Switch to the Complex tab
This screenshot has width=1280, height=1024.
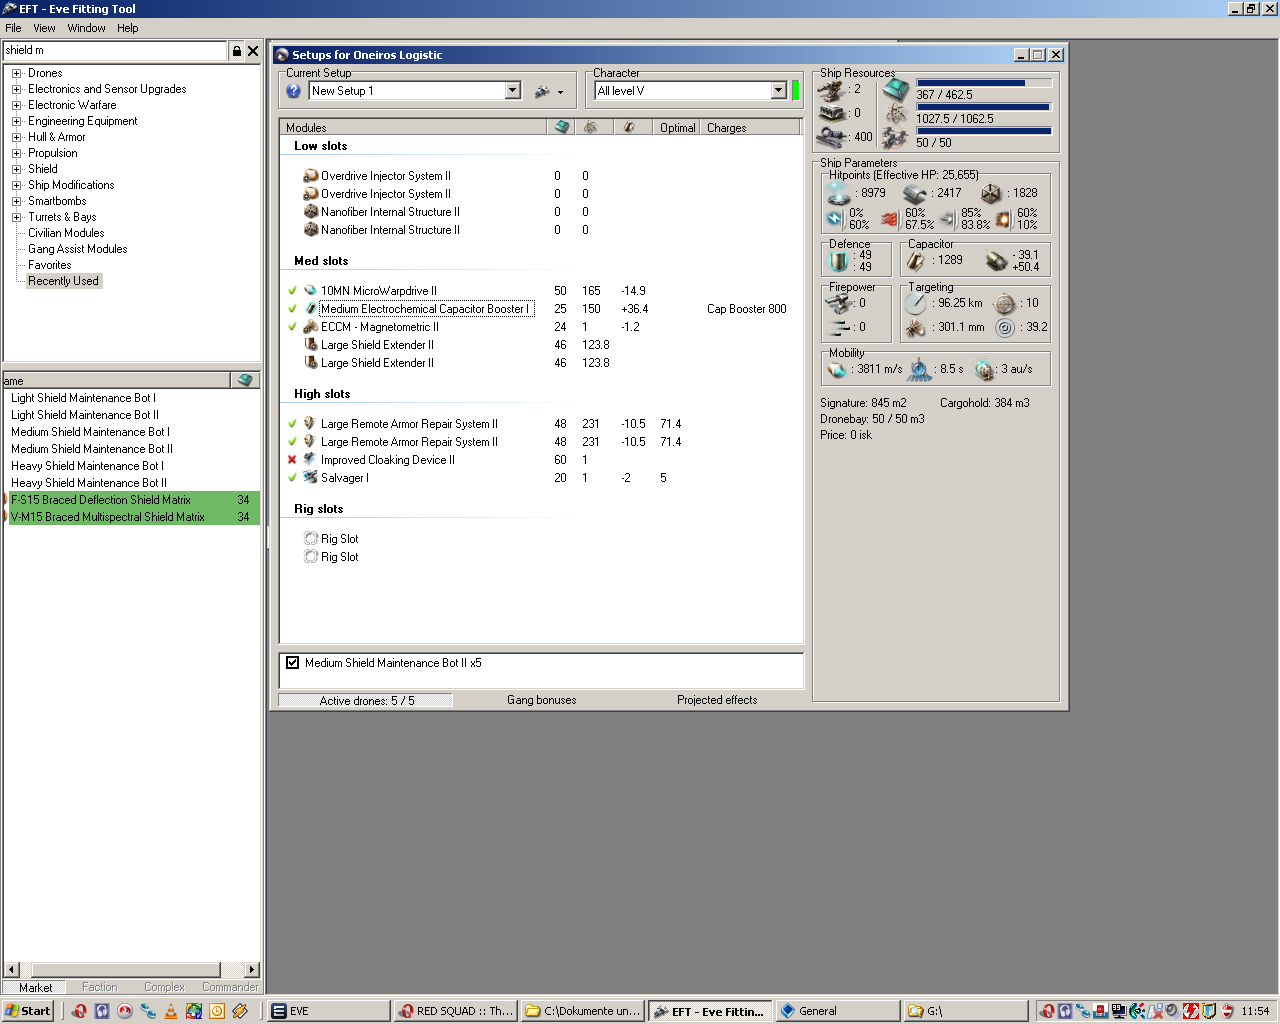tap(164, 987)
